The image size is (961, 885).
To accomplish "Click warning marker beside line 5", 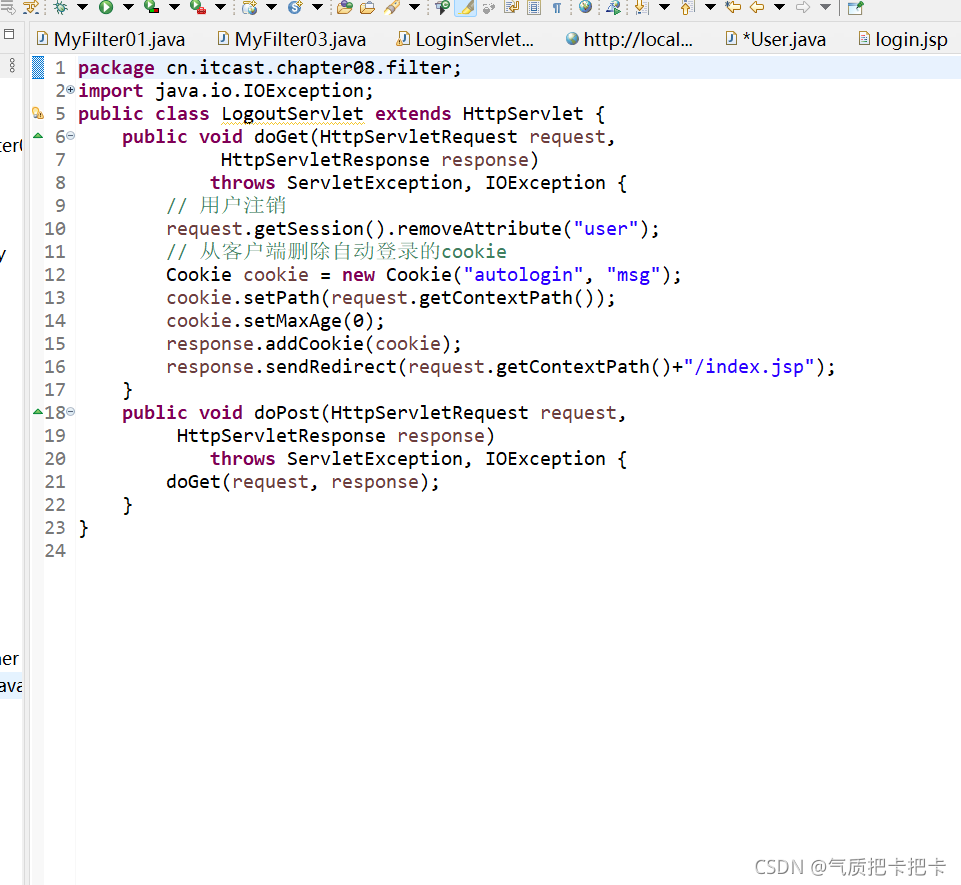I will (x=38, y=113).
